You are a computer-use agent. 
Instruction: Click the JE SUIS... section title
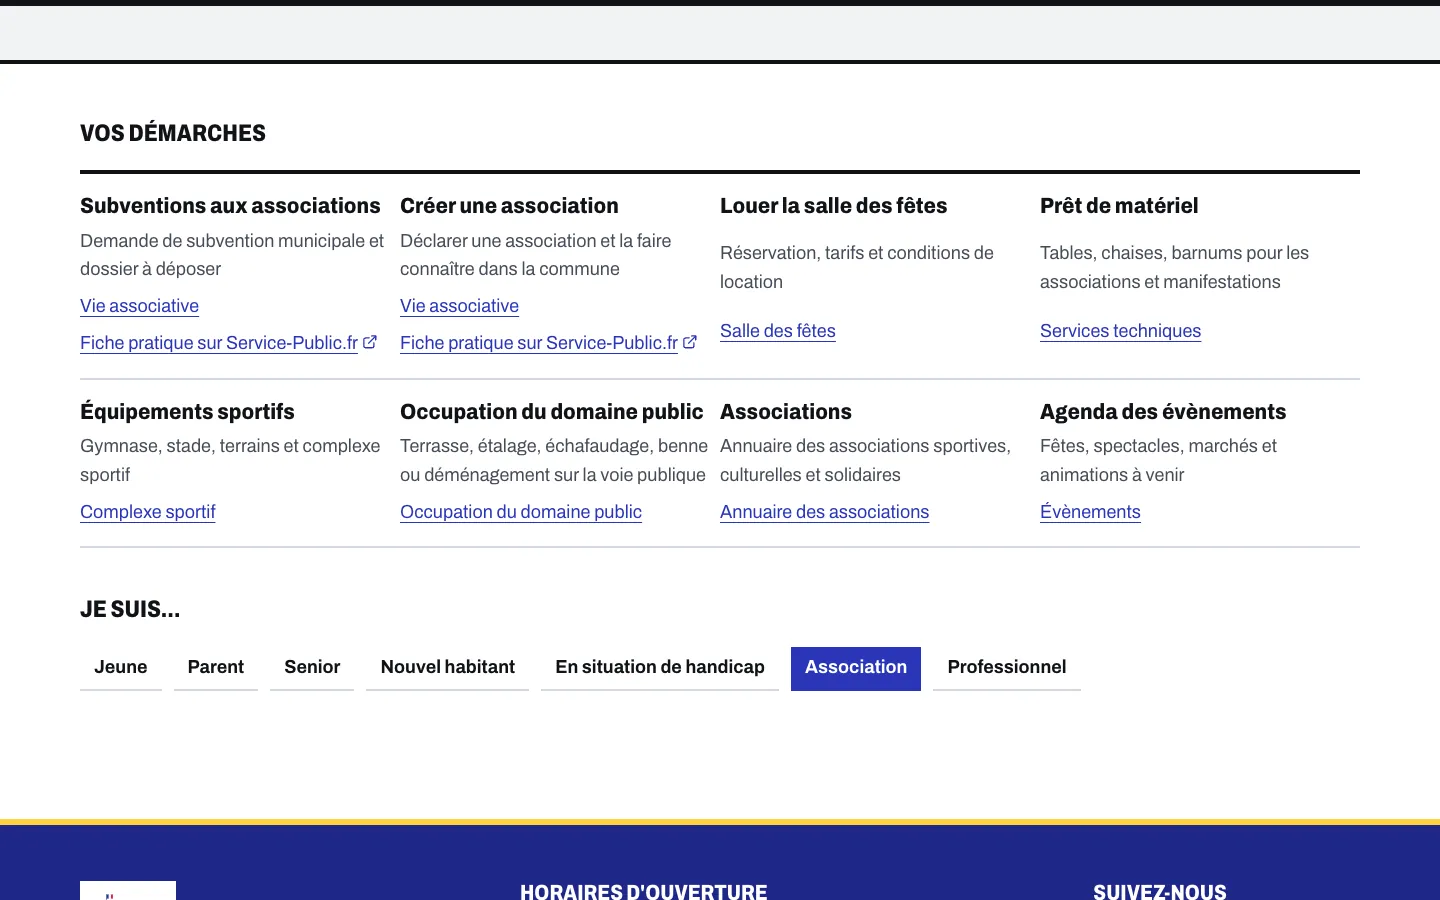(x=130, y=609)
